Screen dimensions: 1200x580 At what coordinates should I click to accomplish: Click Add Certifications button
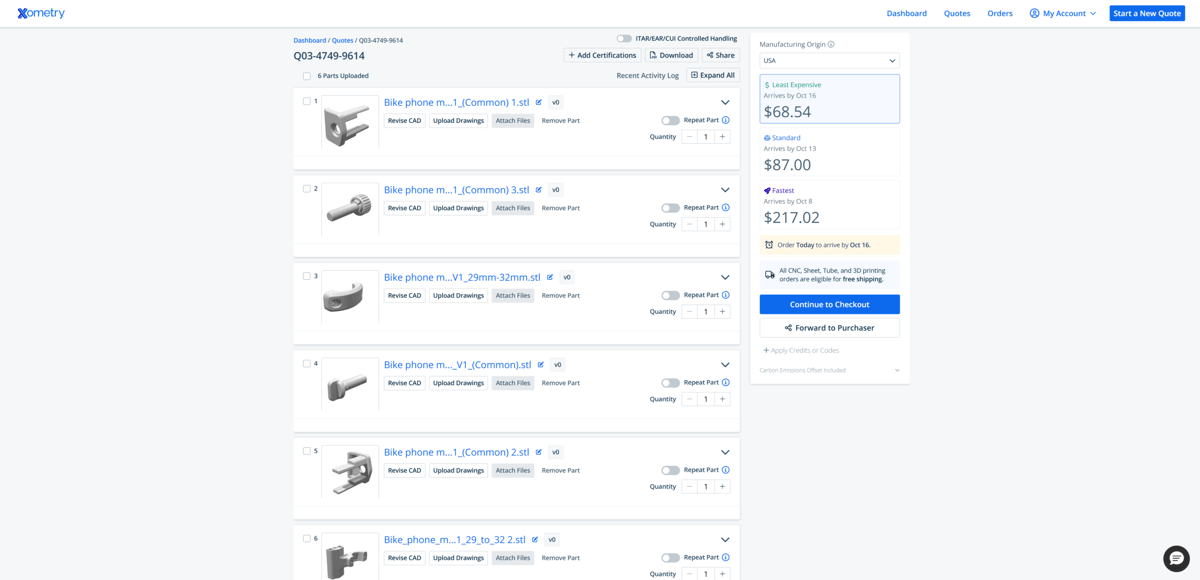(602, 55)
